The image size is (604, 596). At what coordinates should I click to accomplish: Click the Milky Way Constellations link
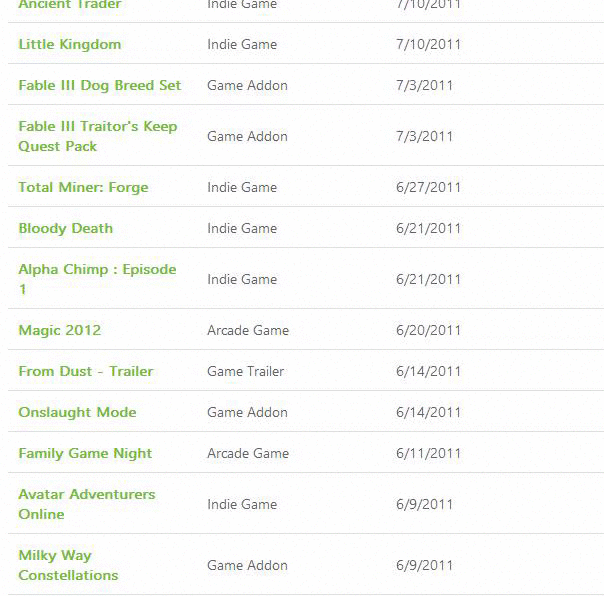tap(68, 566)
